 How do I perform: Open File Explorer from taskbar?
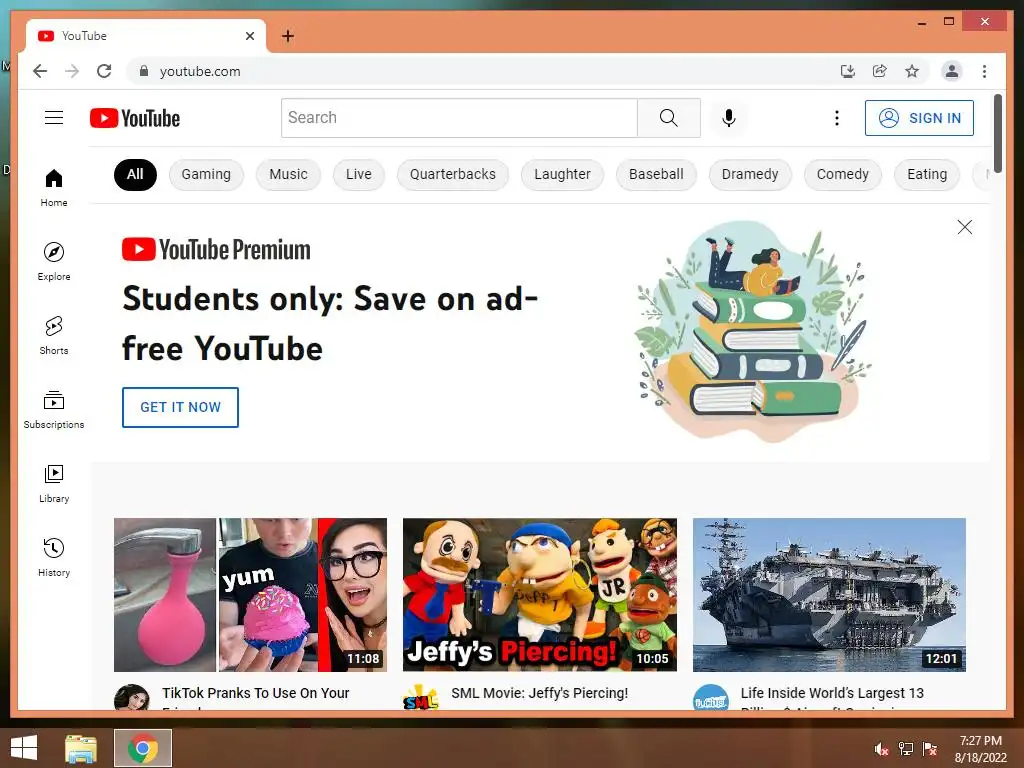pyautogui.click(x=81, y=748)
